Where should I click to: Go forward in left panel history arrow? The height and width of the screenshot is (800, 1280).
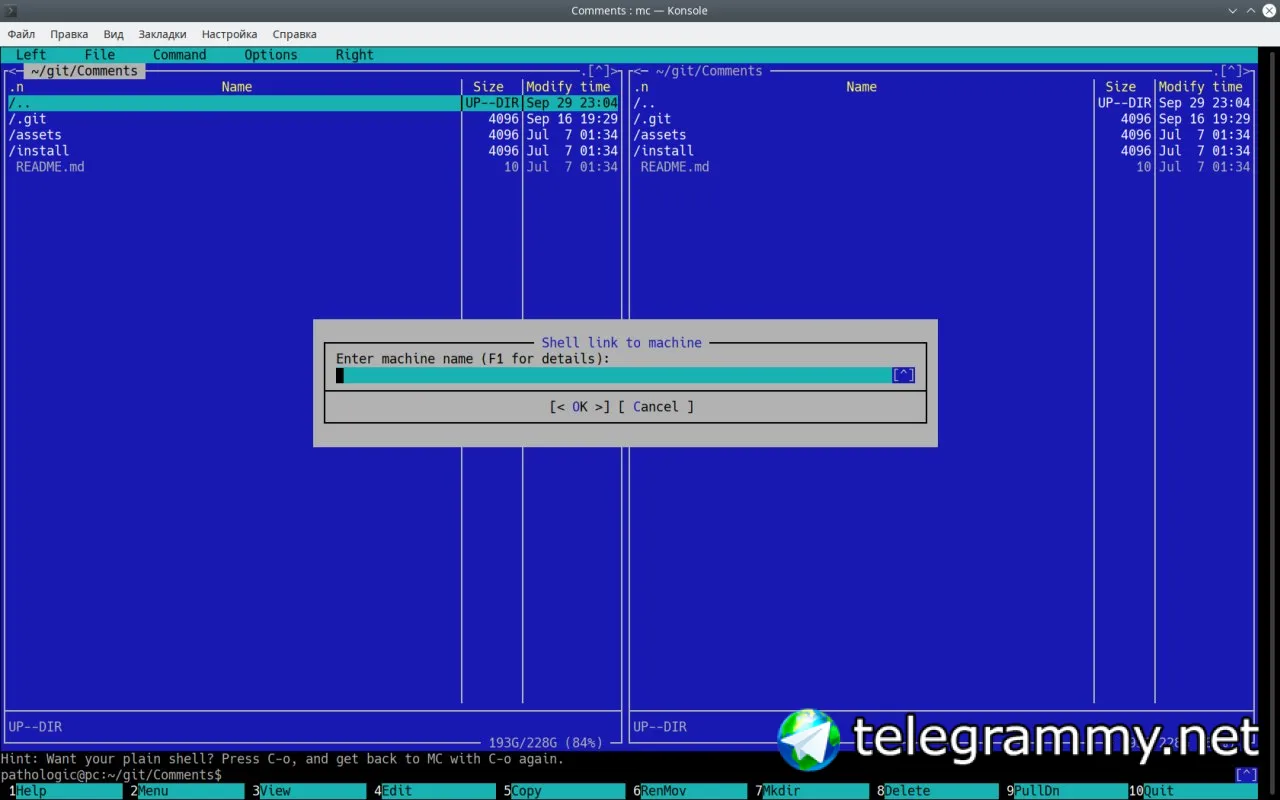(615, 71)
